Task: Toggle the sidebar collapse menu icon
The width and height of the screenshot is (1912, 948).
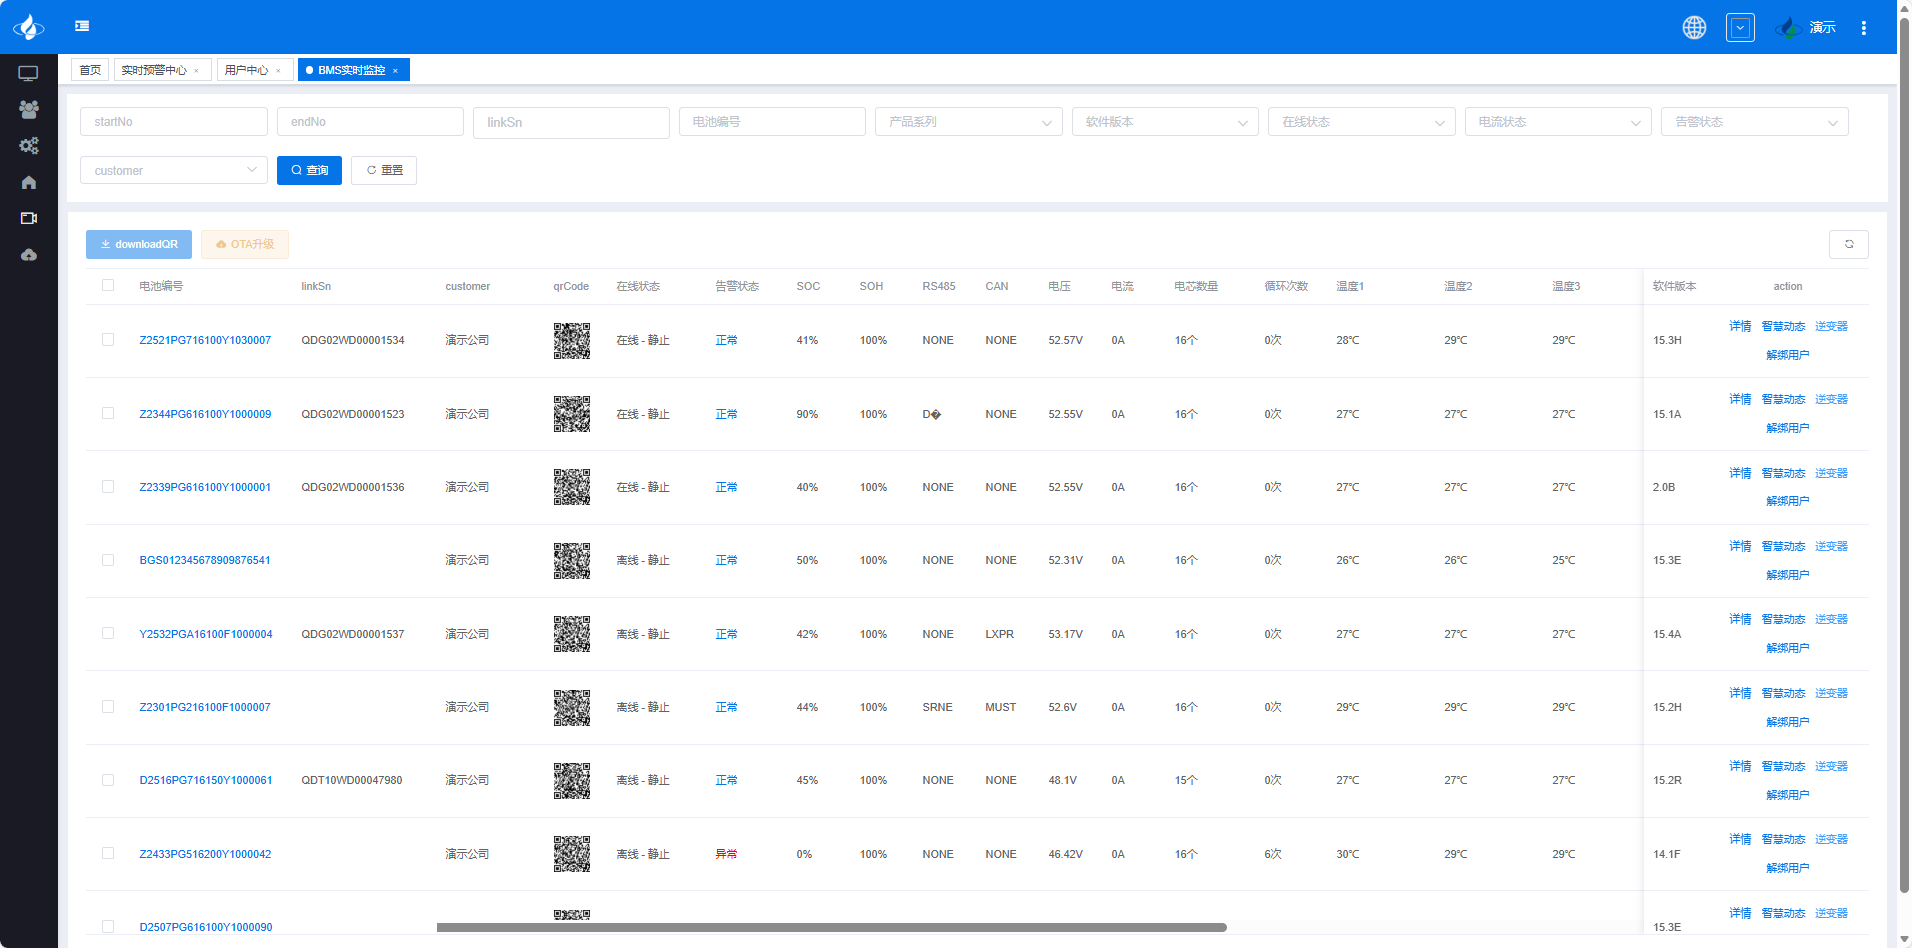Action: pyautogui.click(x=82, y=26)
